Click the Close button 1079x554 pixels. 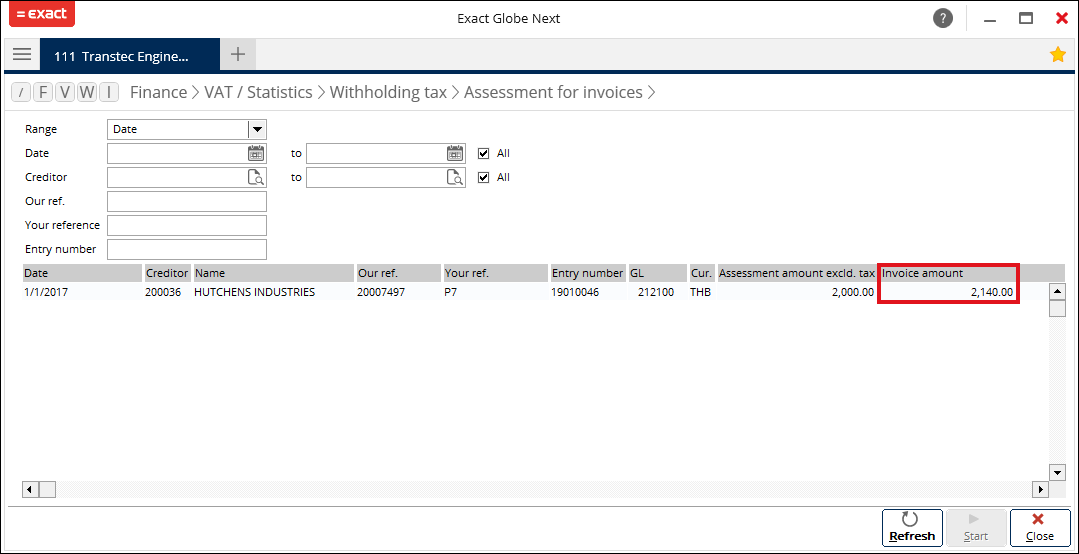point(1040,528)
